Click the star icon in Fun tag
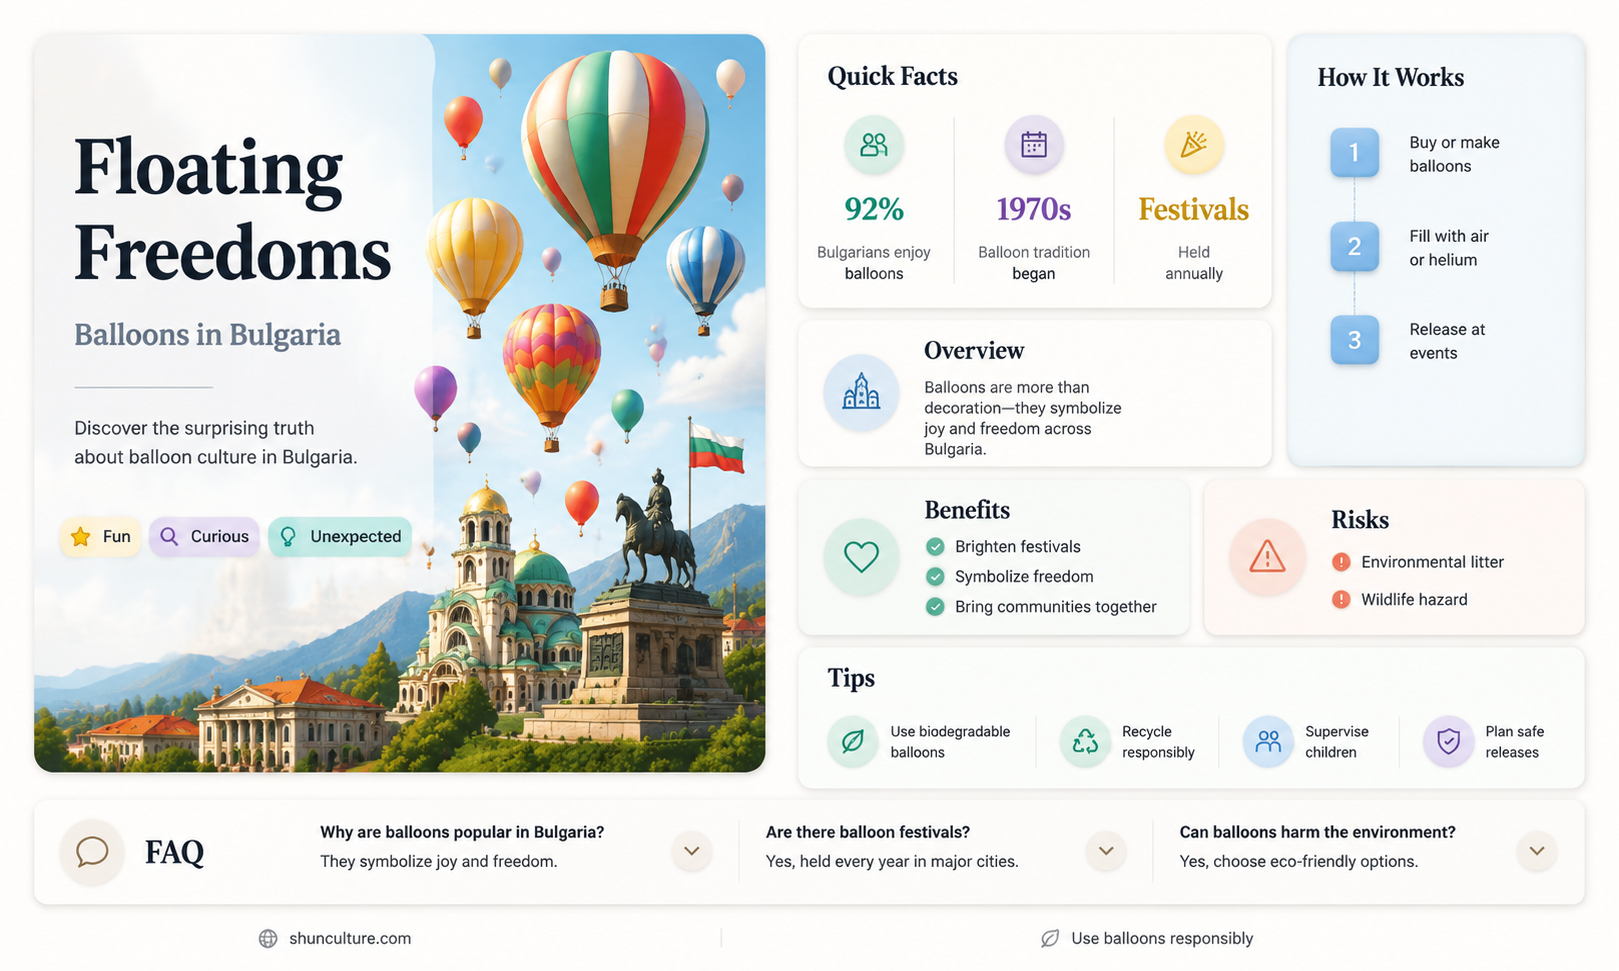This screenshot has width=1619, height=971. tap(81, 537)
